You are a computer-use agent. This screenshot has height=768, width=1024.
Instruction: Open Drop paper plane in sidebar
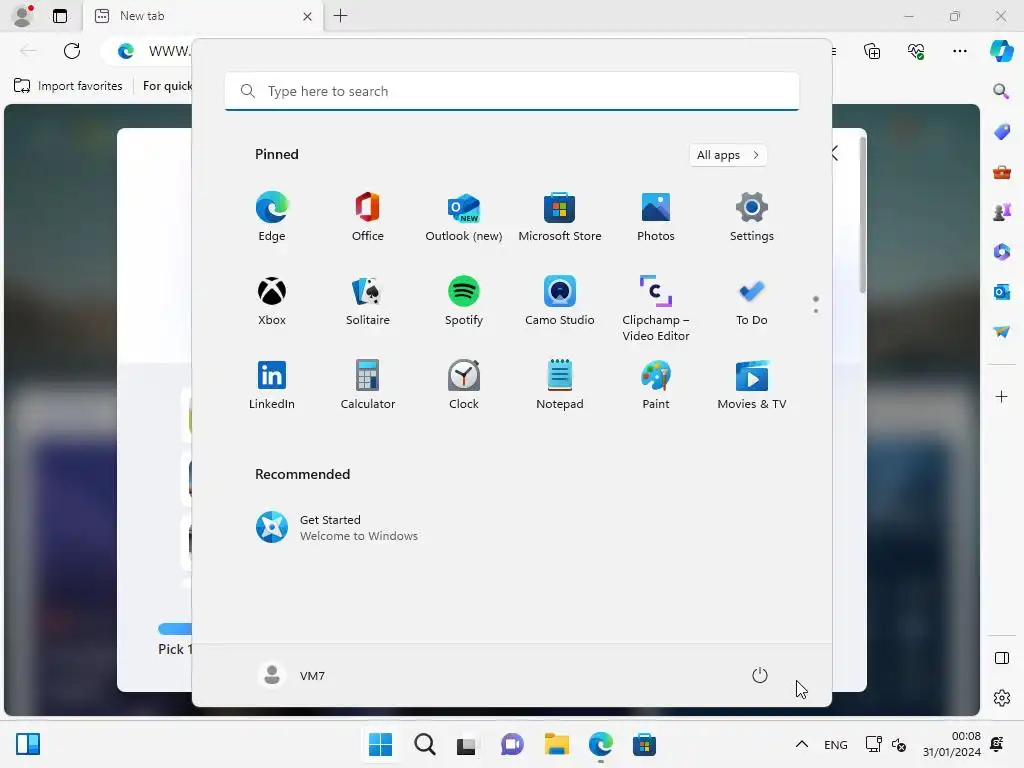click(x=1001, y=332)
